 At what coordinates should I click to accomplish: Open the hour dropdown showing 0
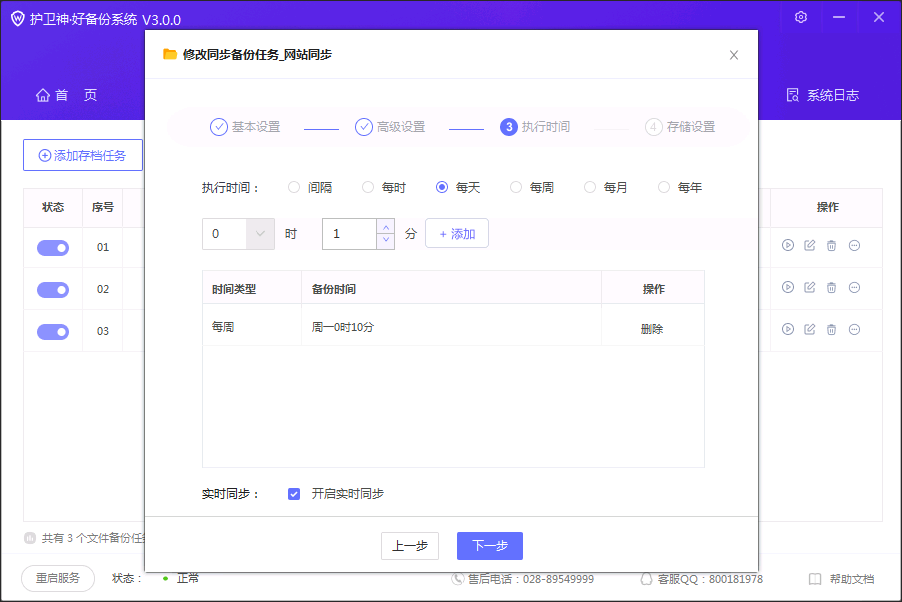pyautogui.click(x=238, y=234)
